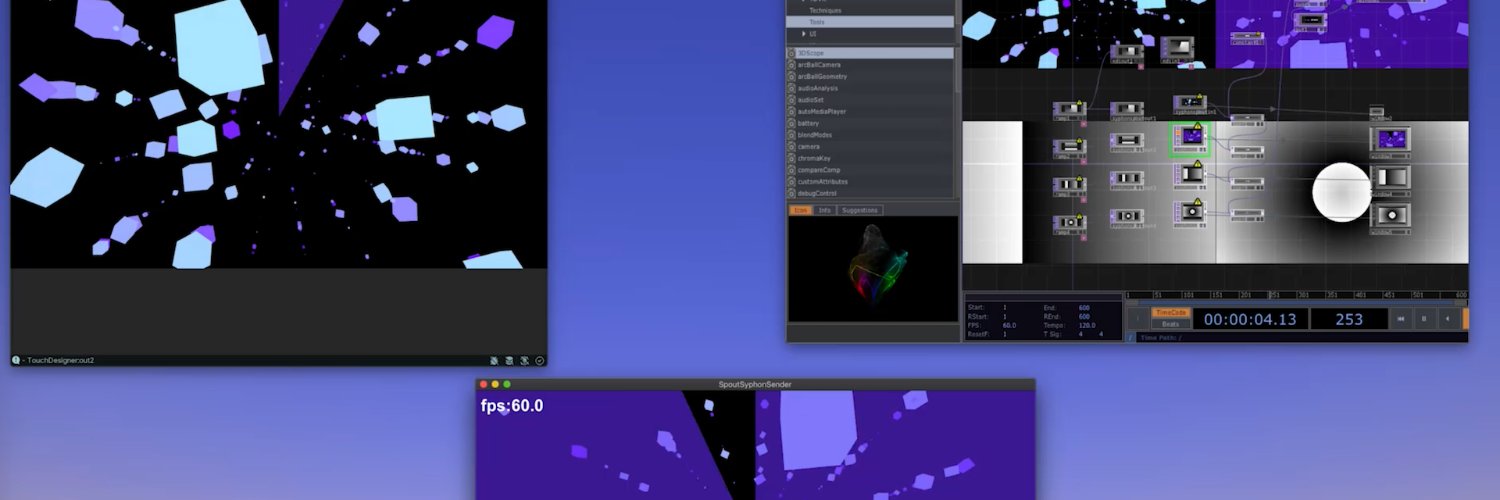1500x500 pixels.
Task: Select customAttributes in the palette list
Action: [x=869, y=182]
